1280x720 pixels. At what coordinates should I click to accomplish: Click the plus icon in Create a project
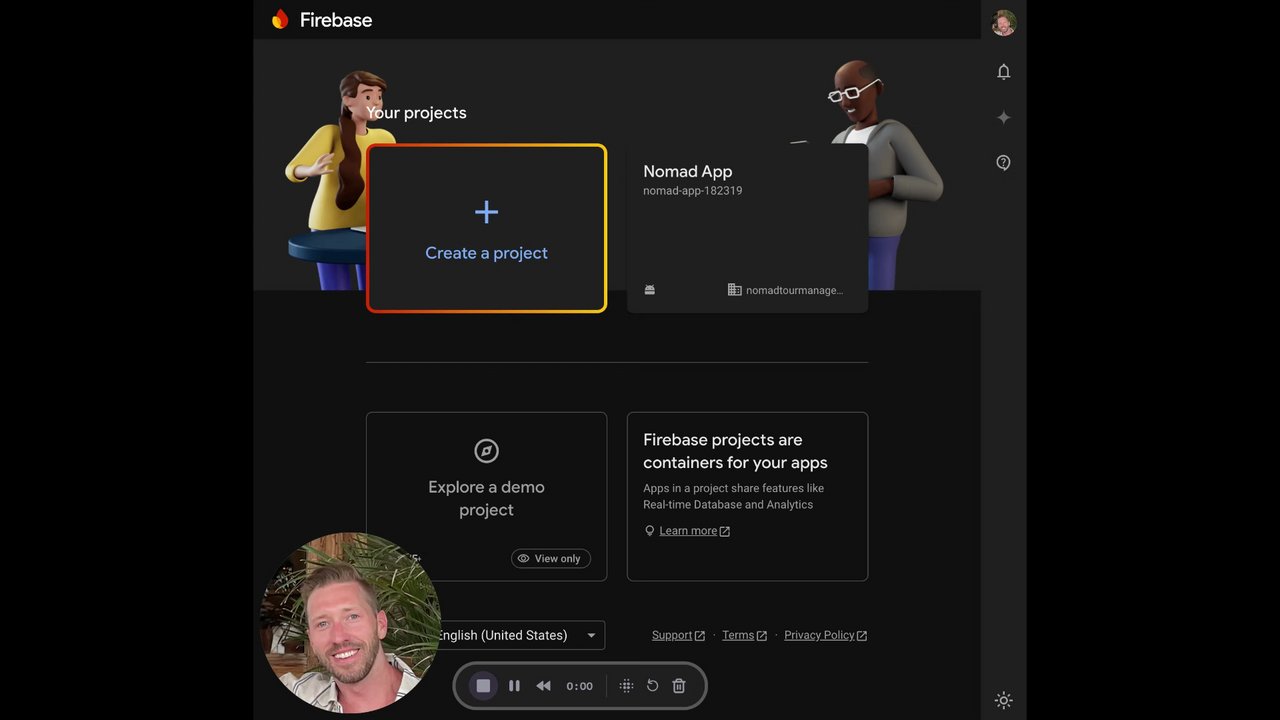click(x=487, y=212)
